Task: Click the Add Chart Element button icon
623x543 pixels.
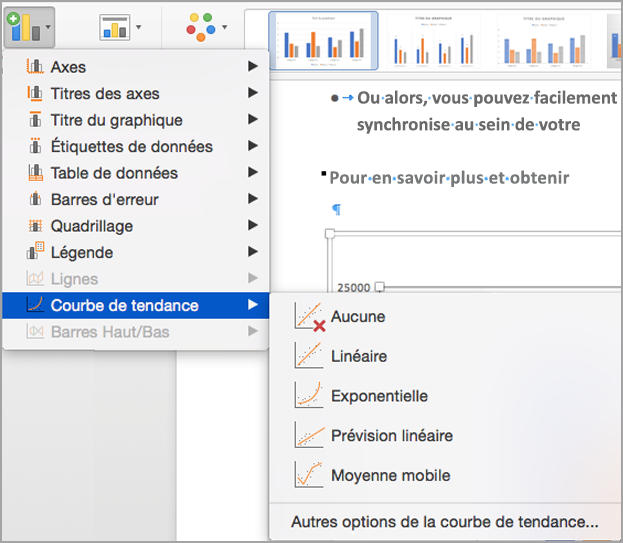Action: pyautogui.click(x=24, y=27)
